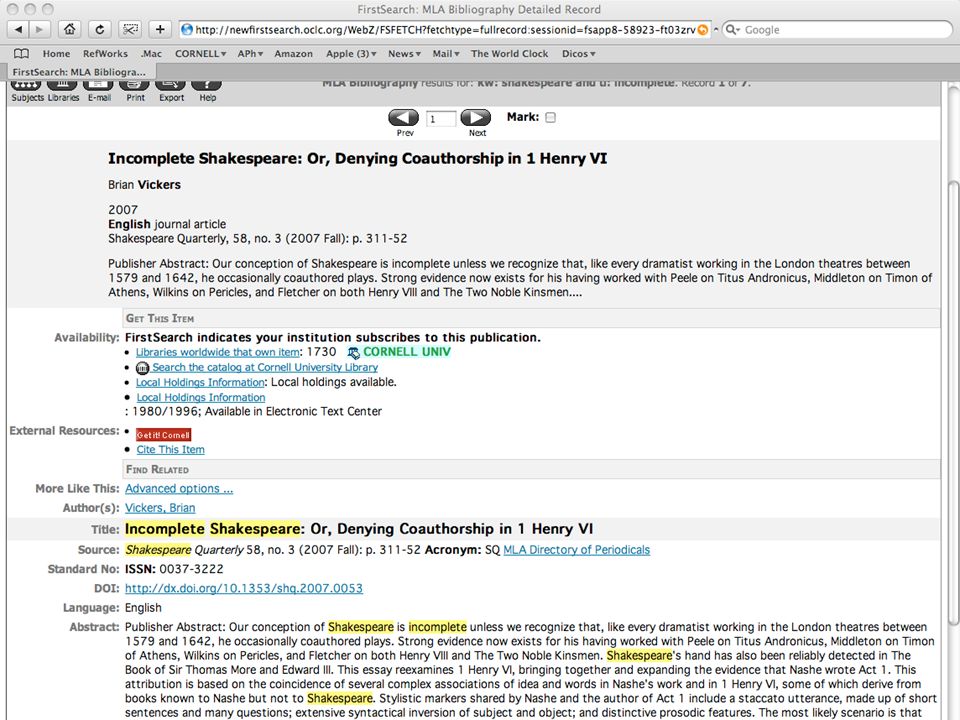Click the RSS/snapback orange icon in address bar
This screenshot has height=720, width=960.
coord(703,29)
